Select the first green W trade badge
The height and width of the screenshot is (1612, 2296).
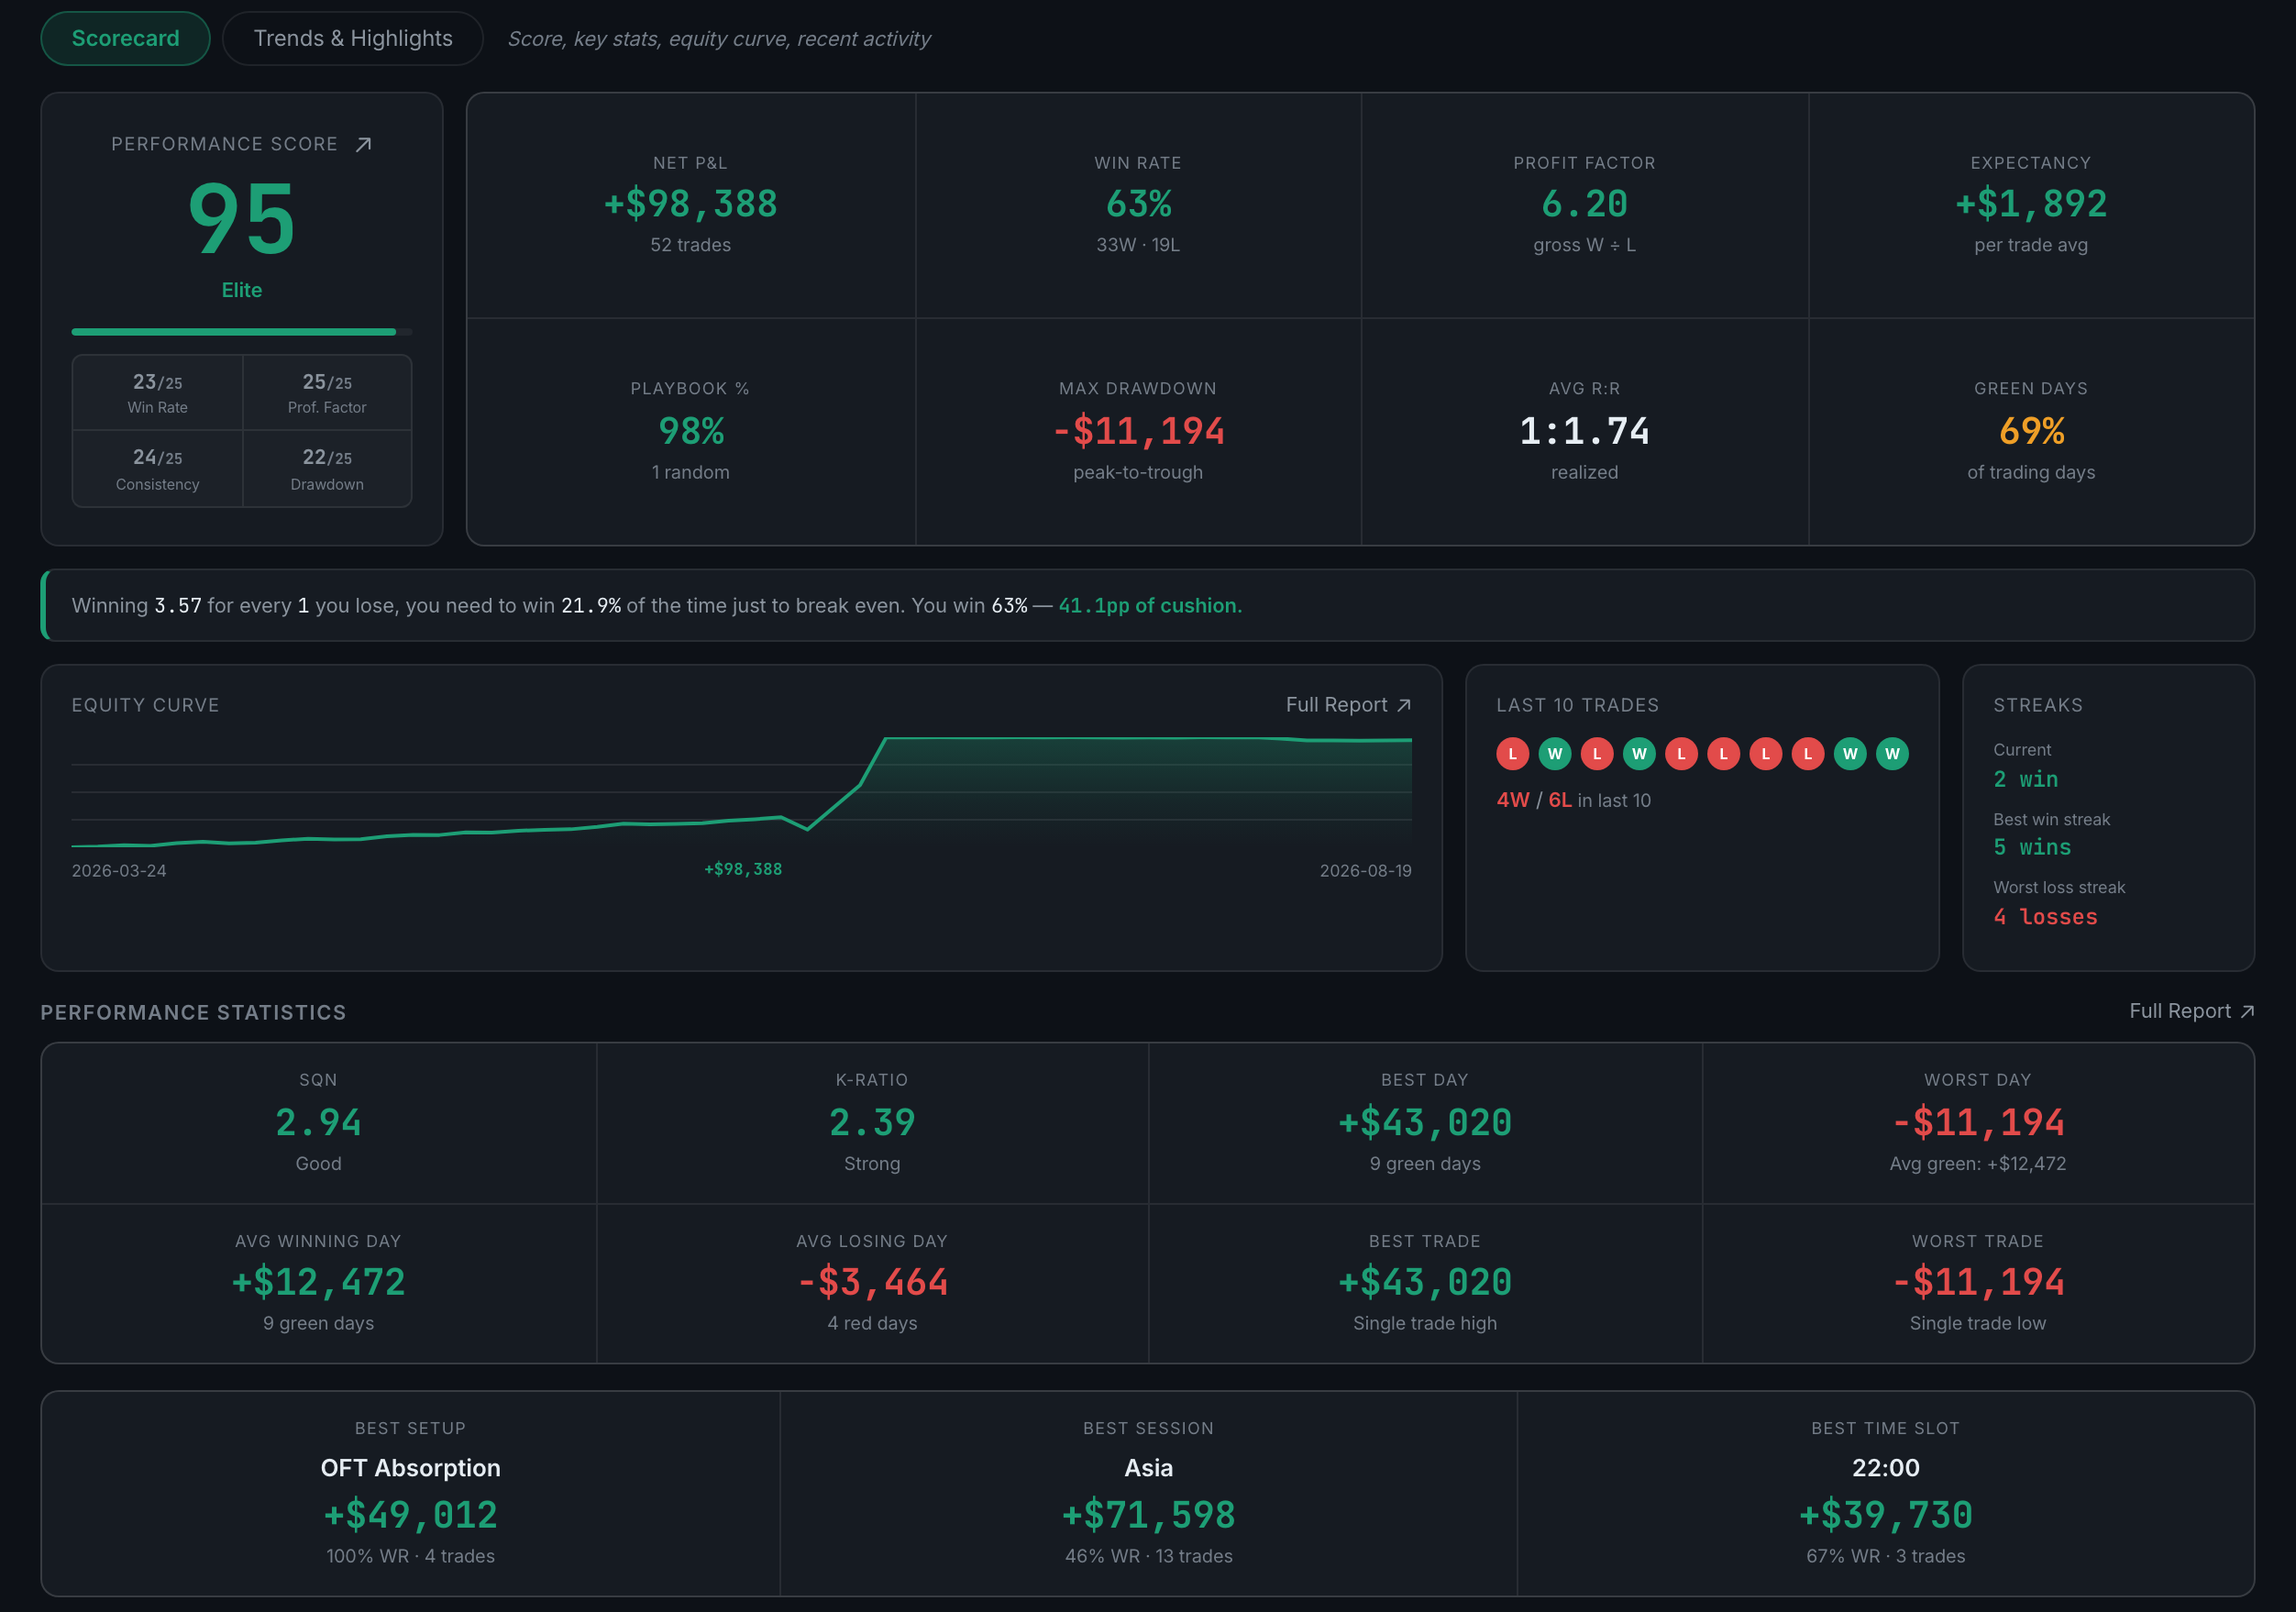point(1554,754)
